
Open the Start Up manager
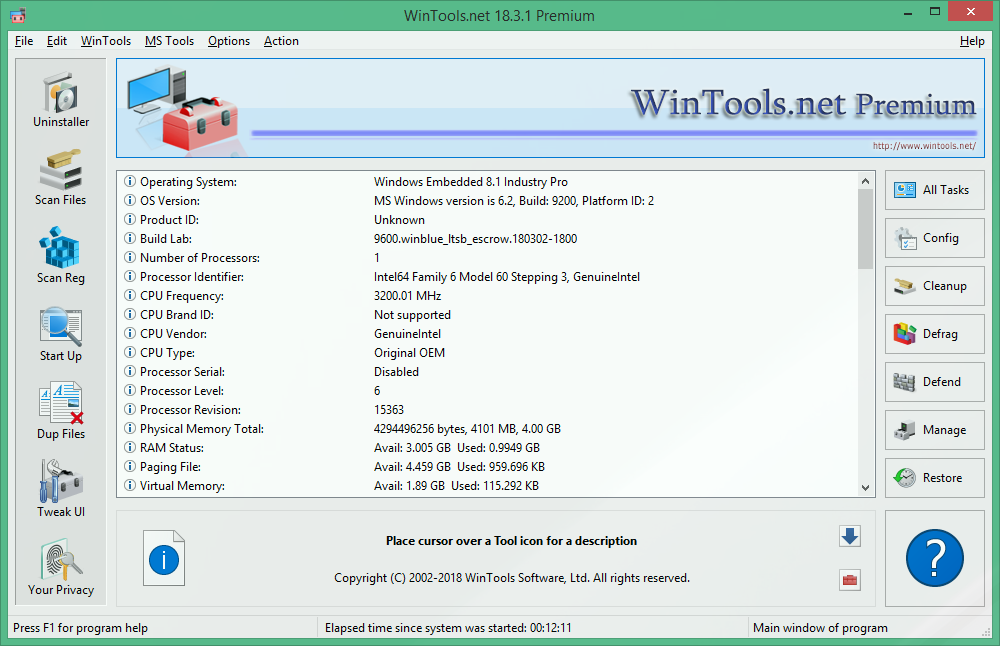pyautogui.click(x=60, y=331)
